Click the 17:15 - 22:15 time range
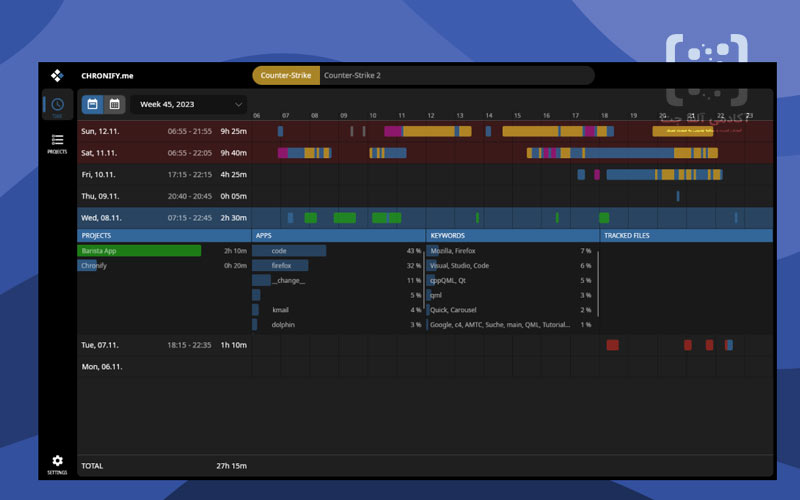Screen dimensions: 800x500 [x=189, y=174]
